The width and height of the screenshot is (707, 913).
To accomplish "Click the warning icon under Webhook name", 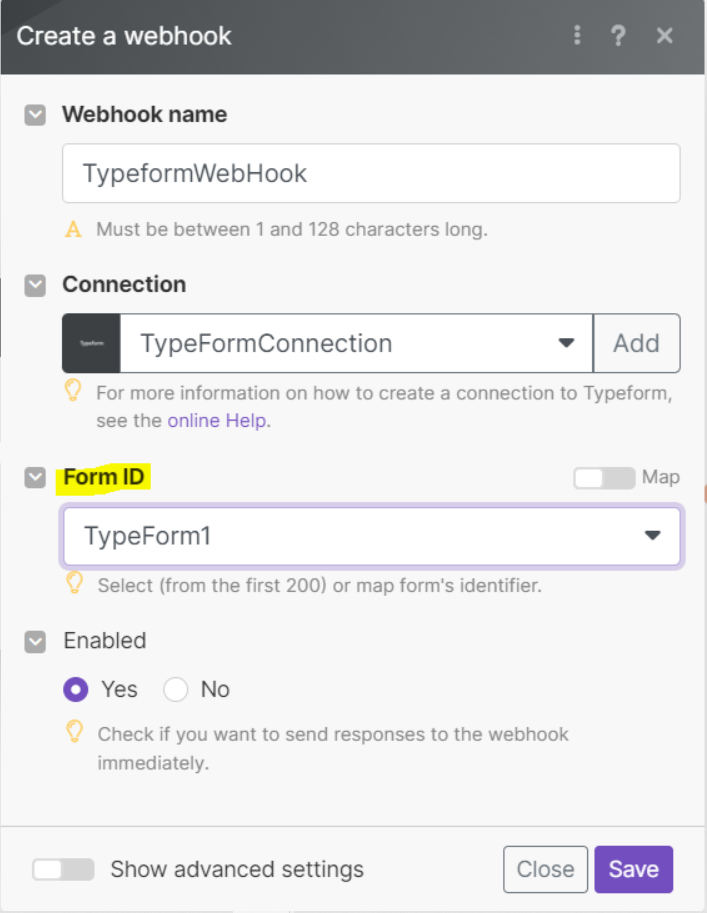I will 73,229.
